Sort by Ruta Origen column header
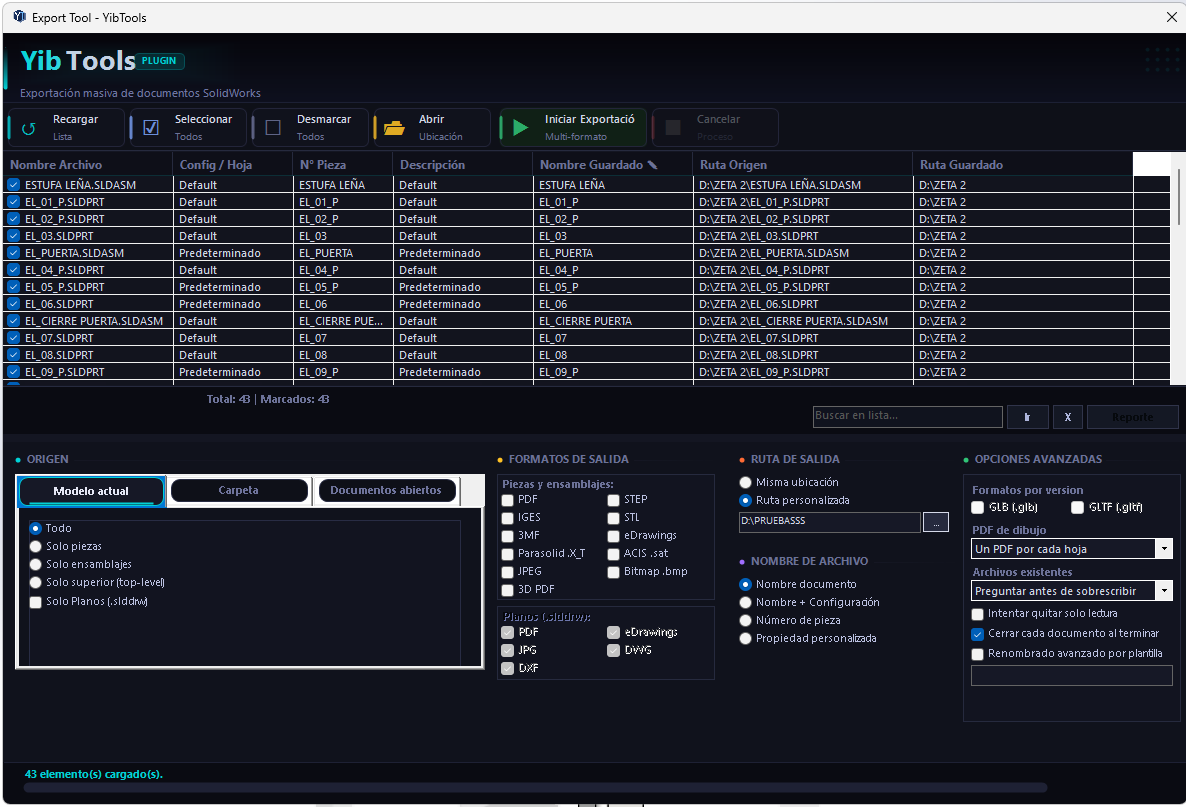Viewport: 1186px width, 807px height. pos(803,164)
